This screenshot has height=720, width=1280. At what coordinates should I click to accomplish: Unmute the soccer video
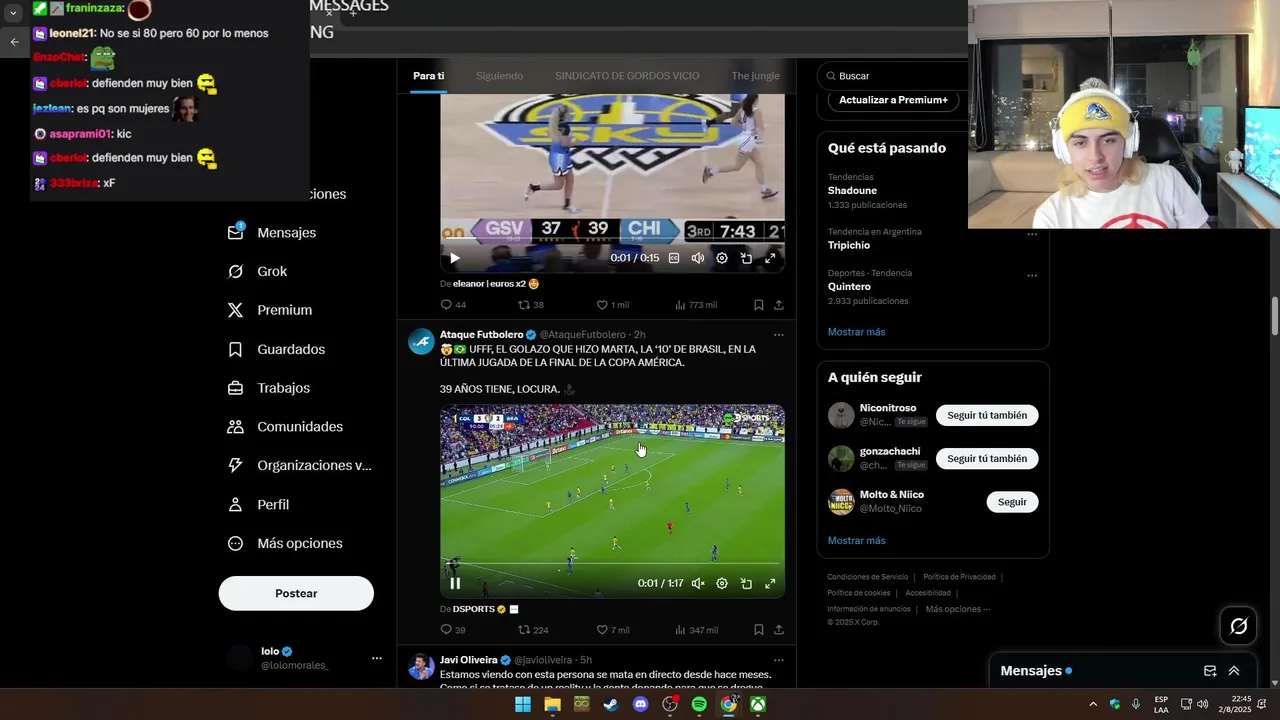click(x=698, y=583)
